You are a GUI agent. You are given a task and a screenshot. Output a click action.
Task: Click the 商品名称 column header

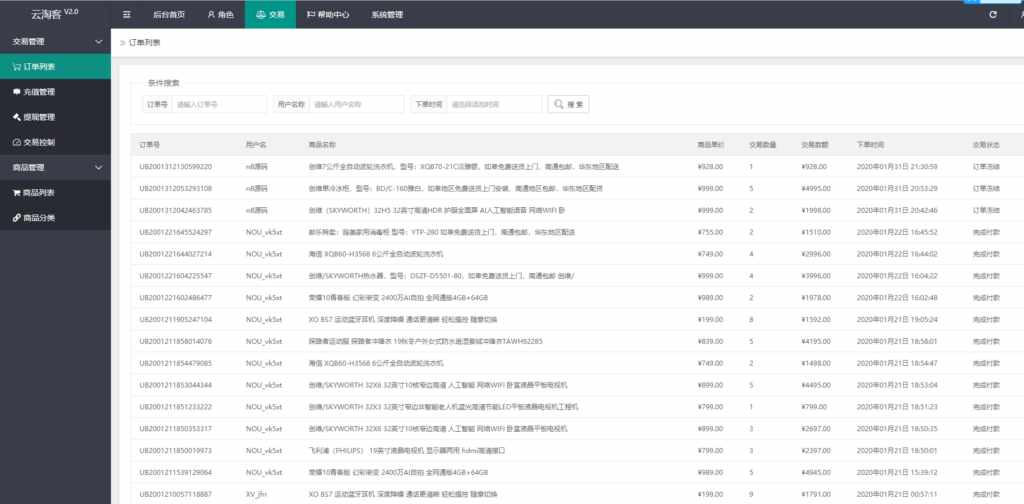click(x=322, y=145)
